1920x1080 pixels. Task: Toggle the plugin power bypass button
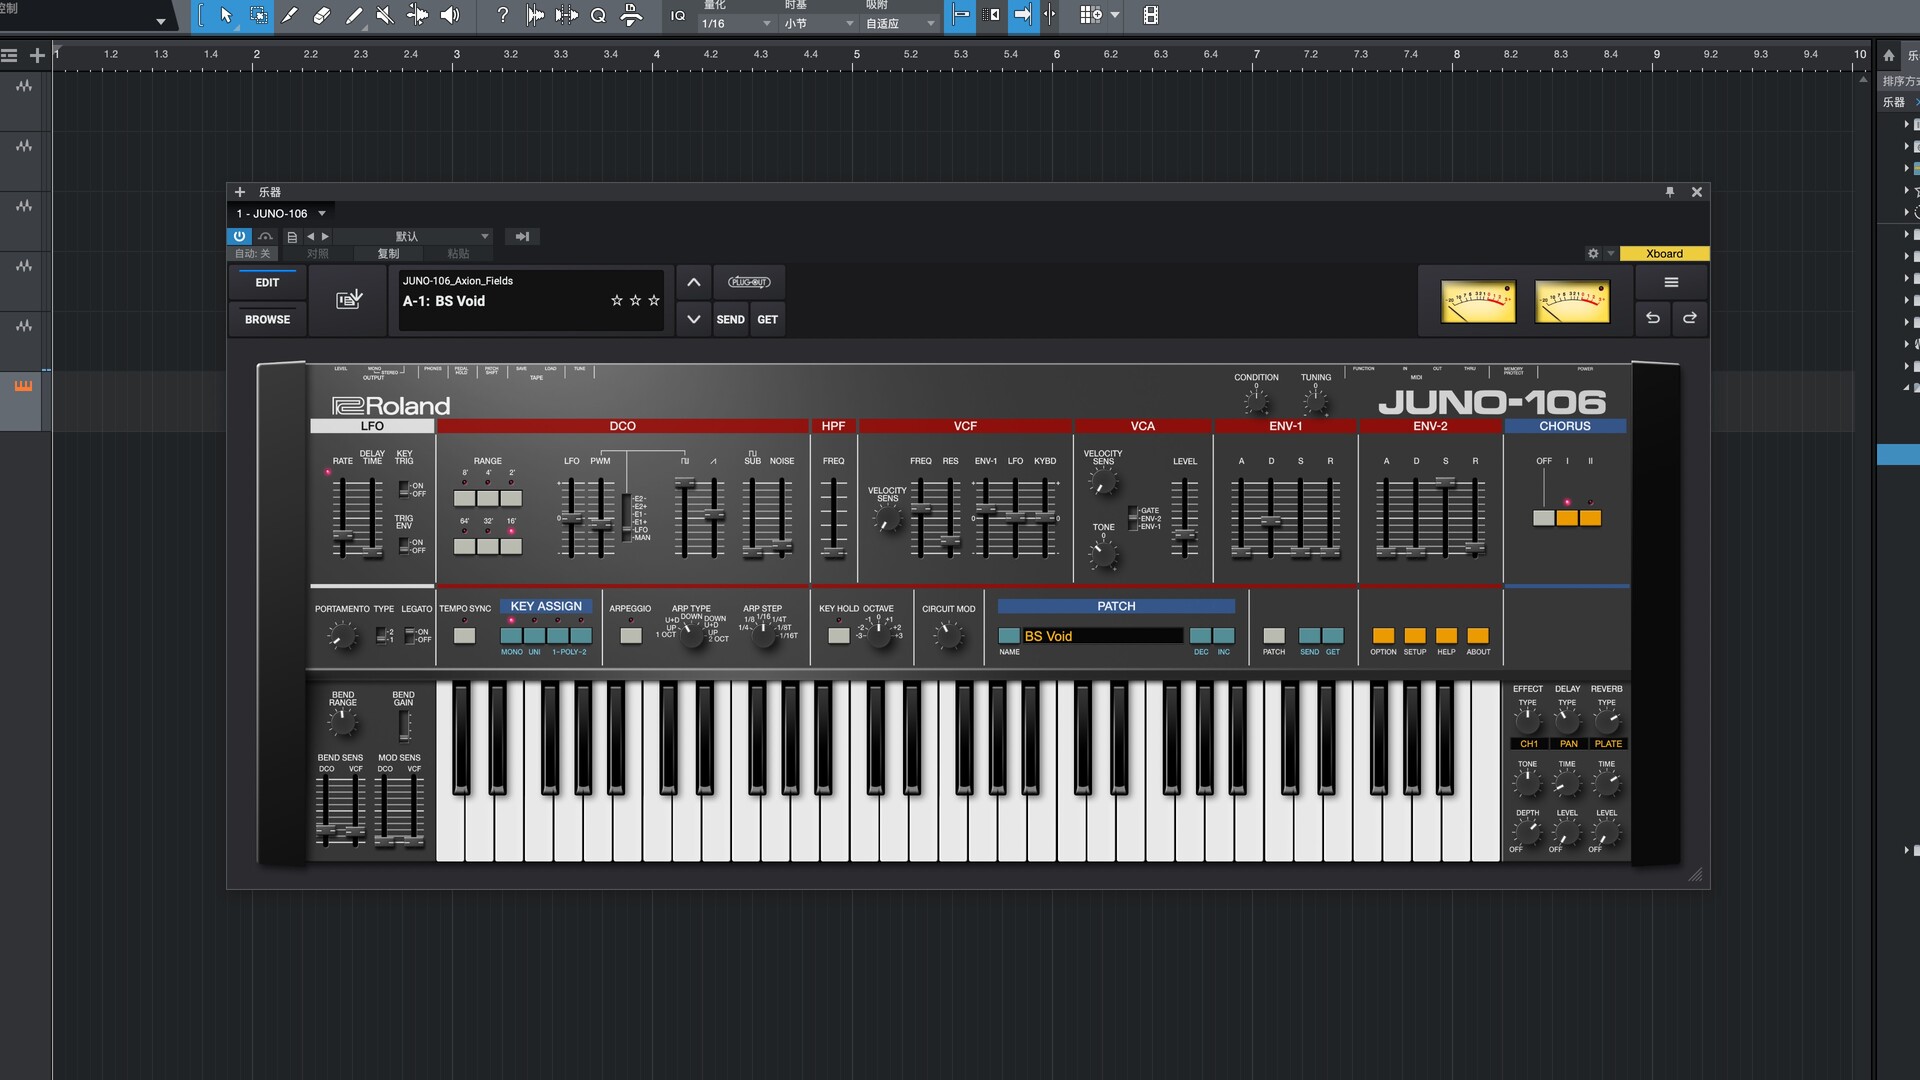[x=240, y=237]
